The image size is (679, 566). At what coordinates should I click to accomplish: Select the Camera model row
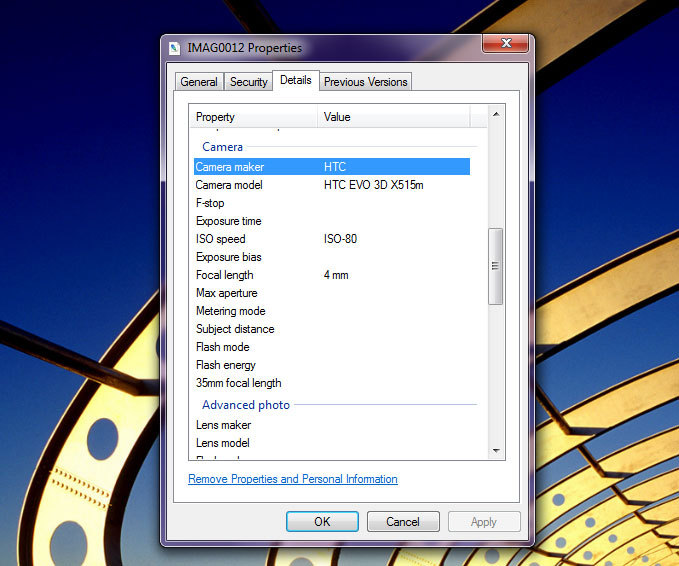pos(332,185)
